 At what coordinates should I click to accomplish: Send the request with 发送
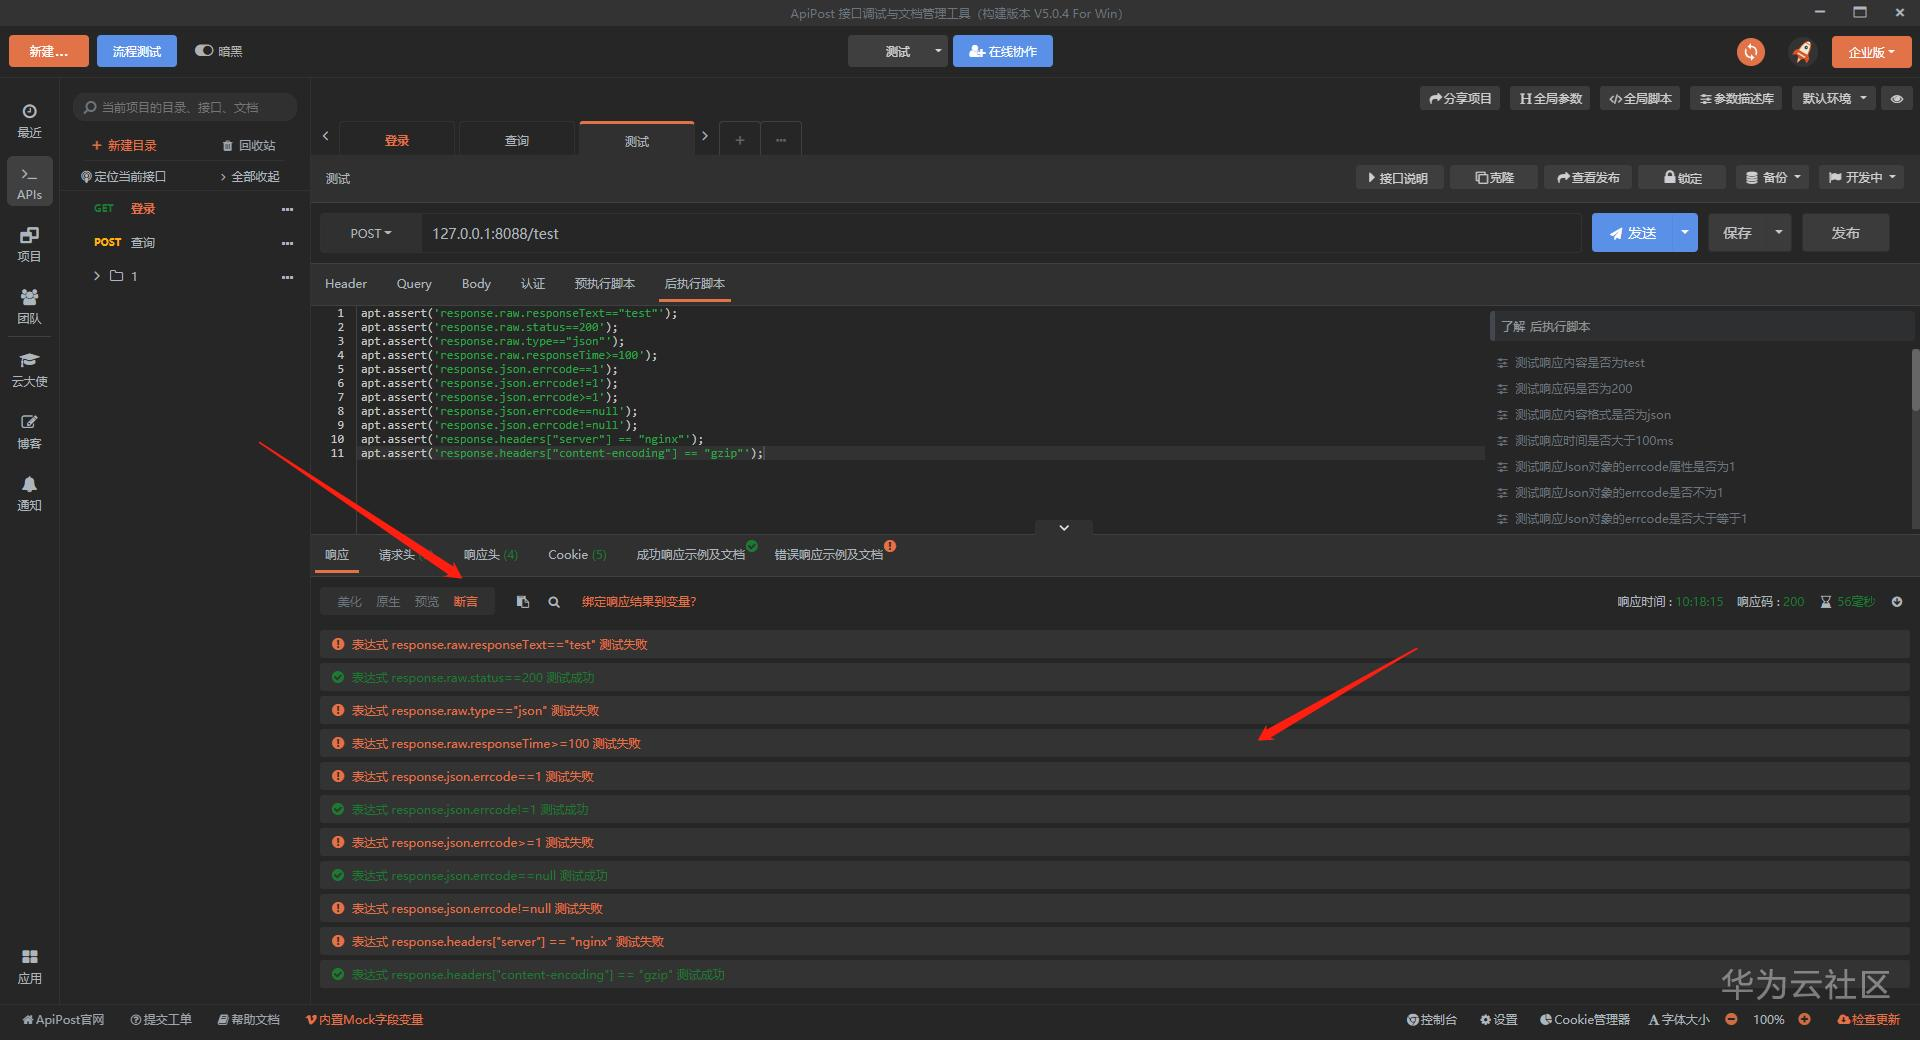click(x=1632, y=233)
